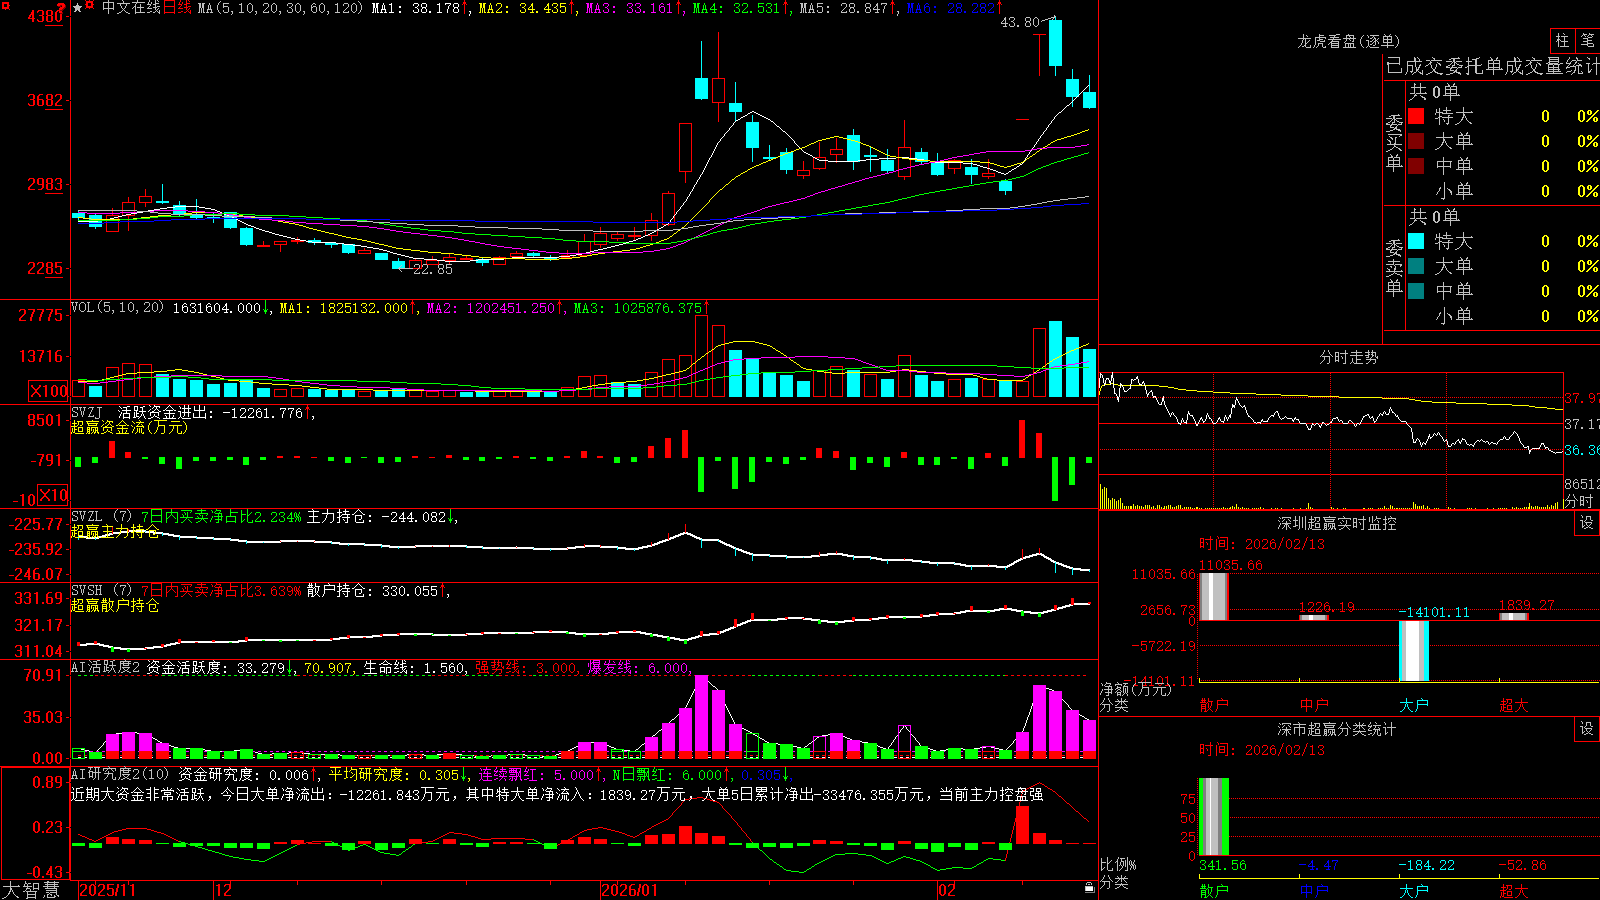Click the red question mark icon at top-left
This screenshot has width=1600, height=900.
coord(62,9)
